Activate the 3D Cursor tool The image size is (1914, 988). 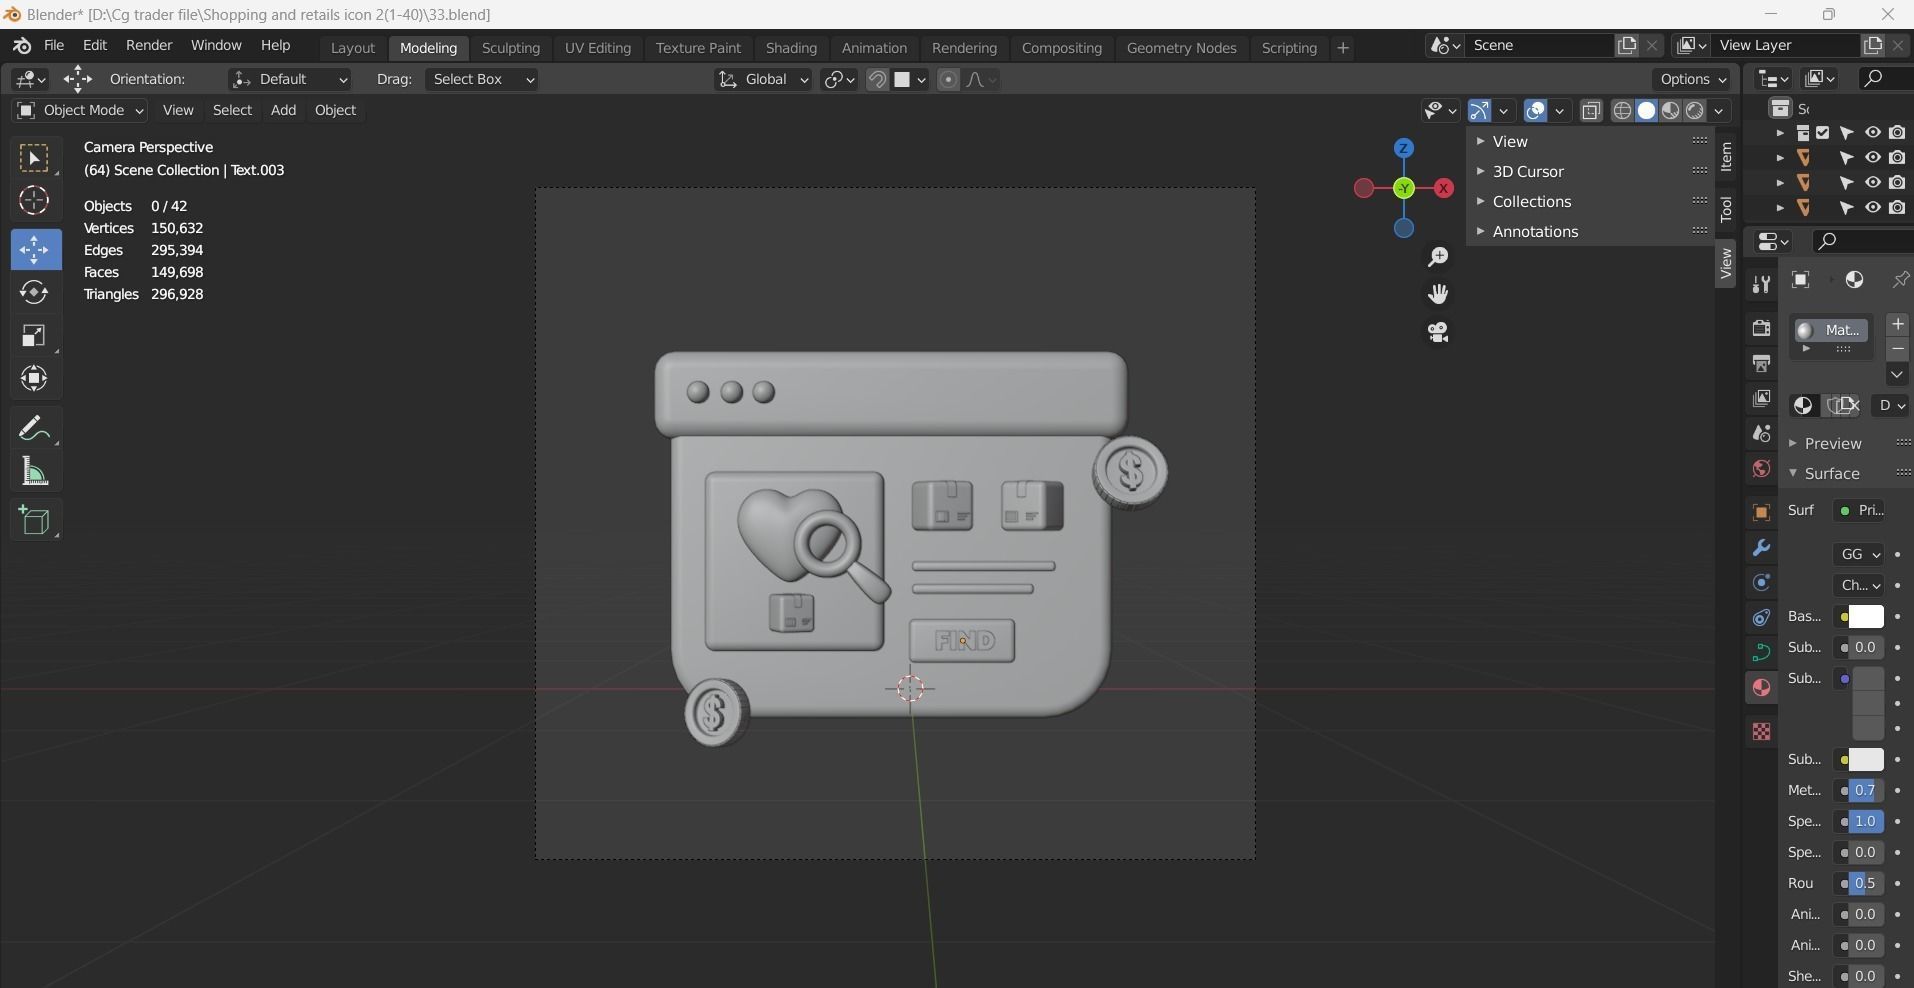[34, 201]
